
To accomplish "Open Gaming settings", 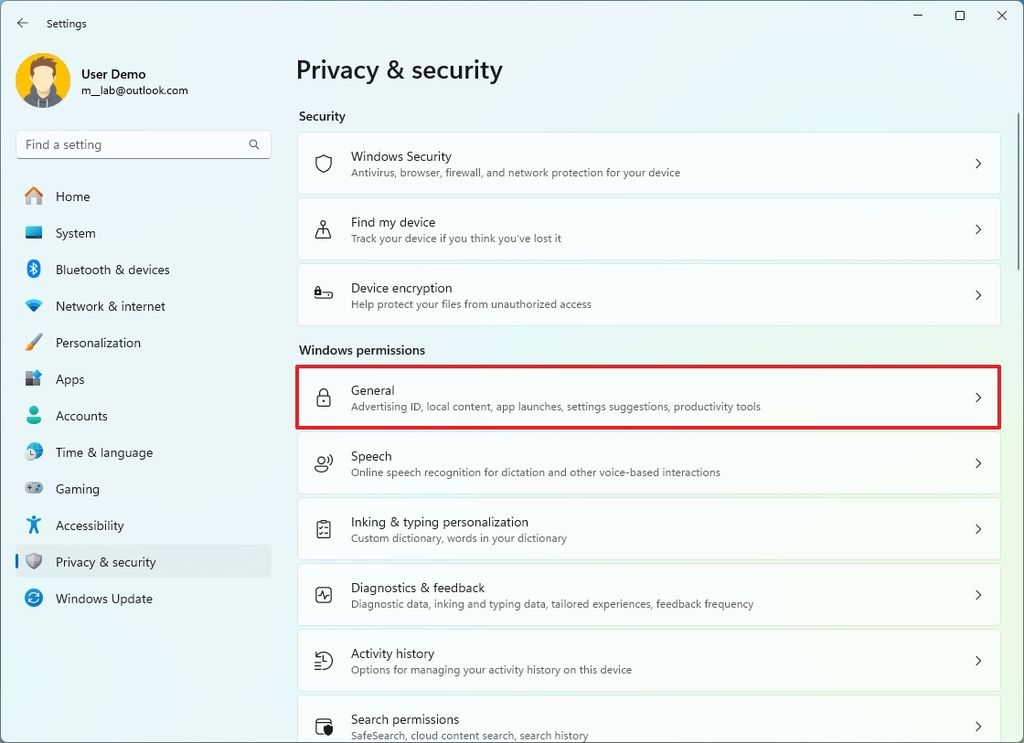I will (143, 488).
